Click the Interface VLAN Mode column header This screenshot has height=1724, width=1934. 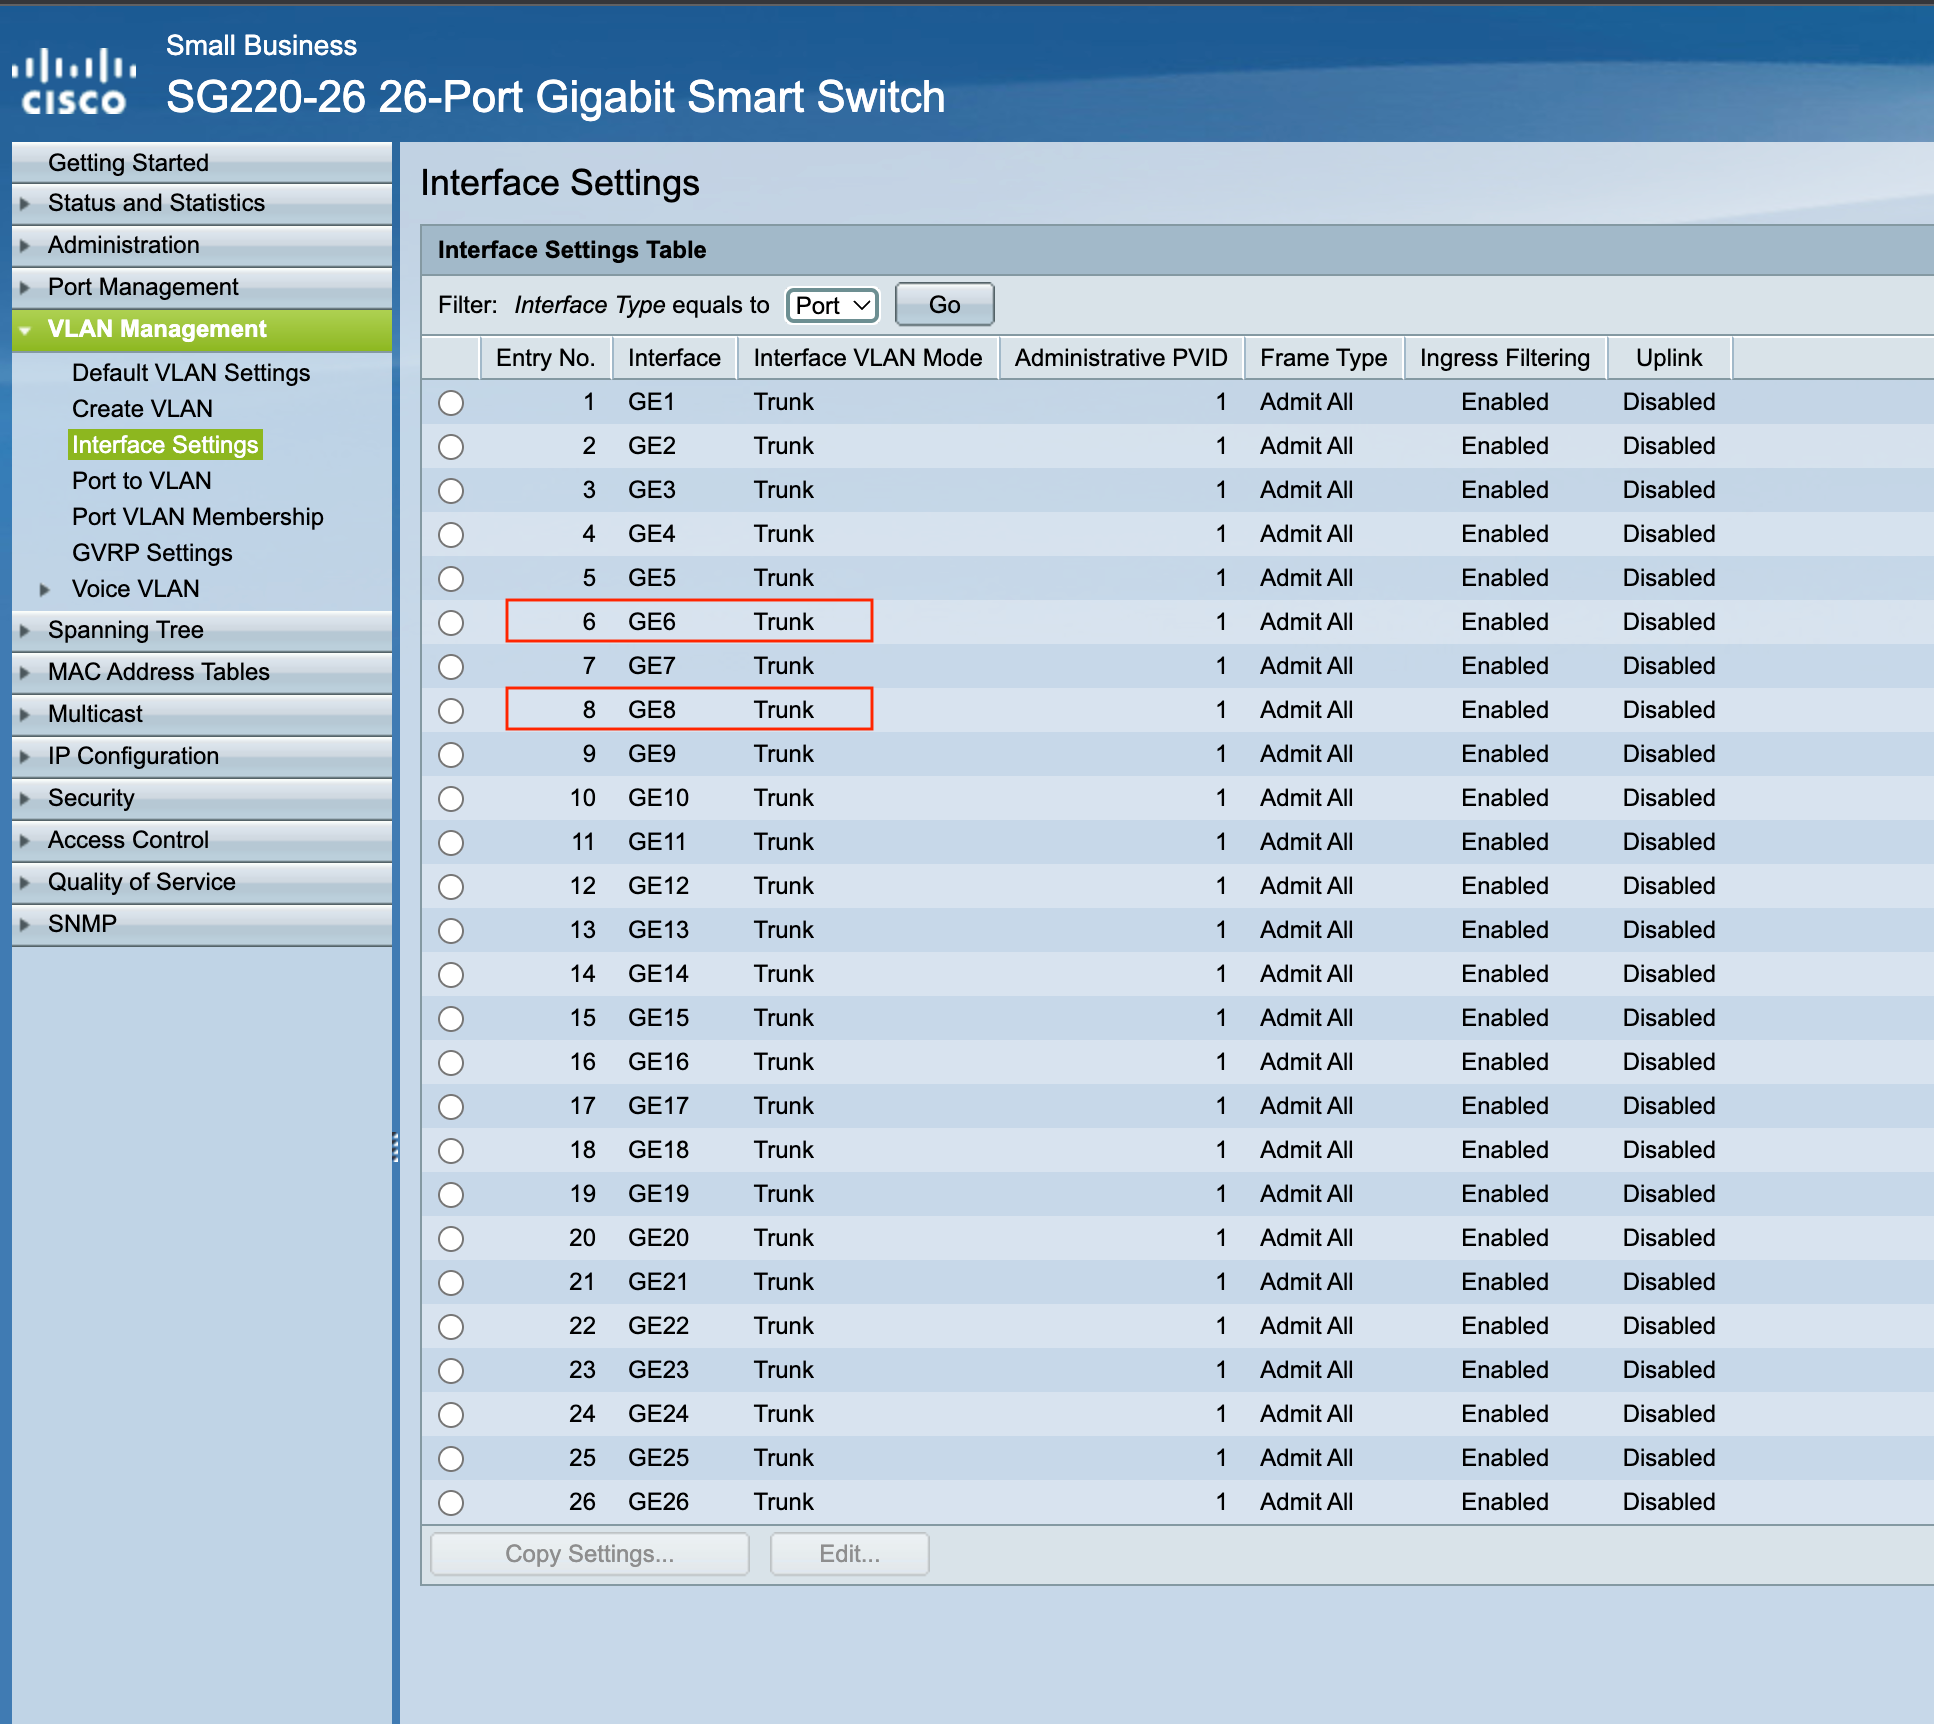click(x=868, y=358)
